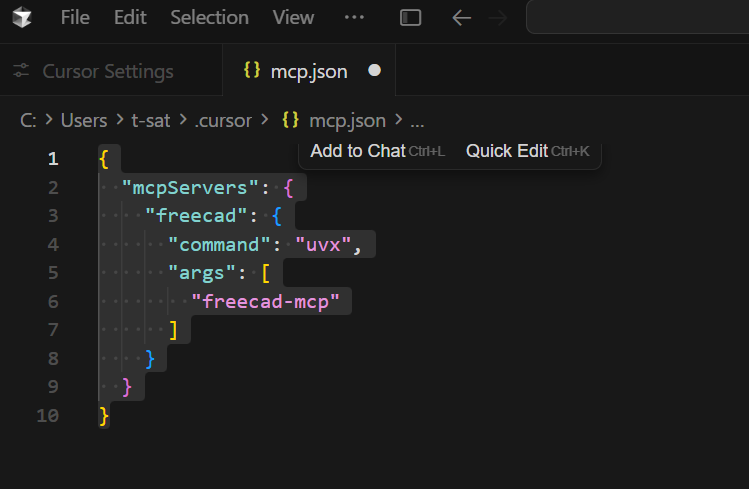Open the Edit menu
Viewport: 749px width, 489px height.
point(130,18)
